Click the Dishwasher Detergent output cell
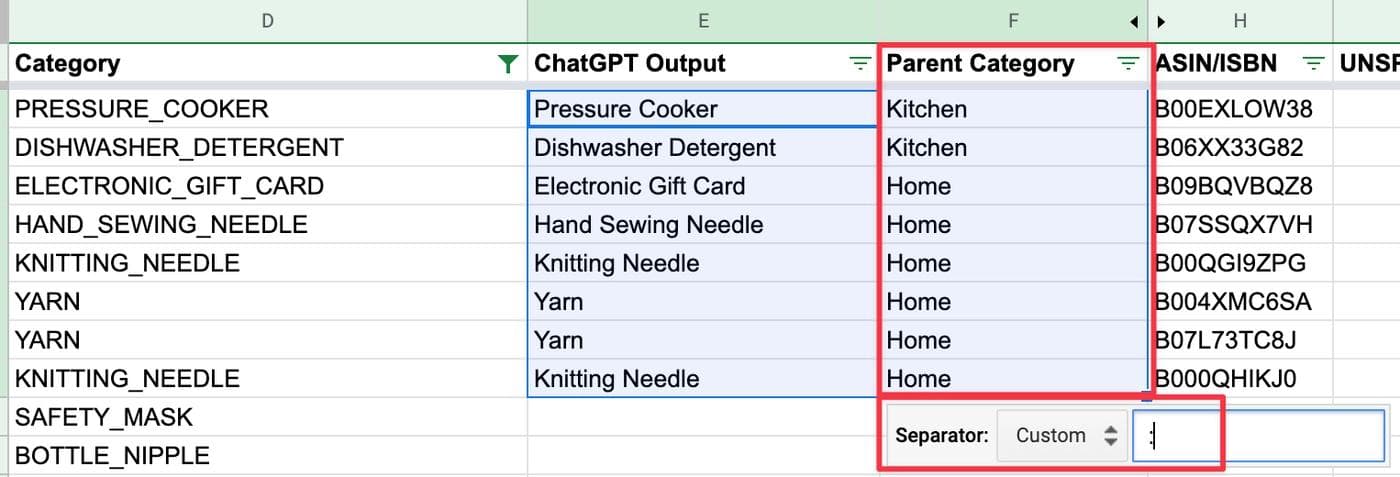Image resolution: width=1400 pixels, height=477 pixels. pyautogui.click(x=703, y=148)
